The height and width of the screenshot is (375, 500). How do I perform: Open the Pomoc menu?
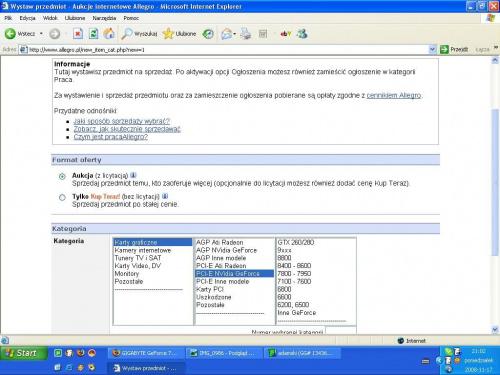tap(131, 18)
